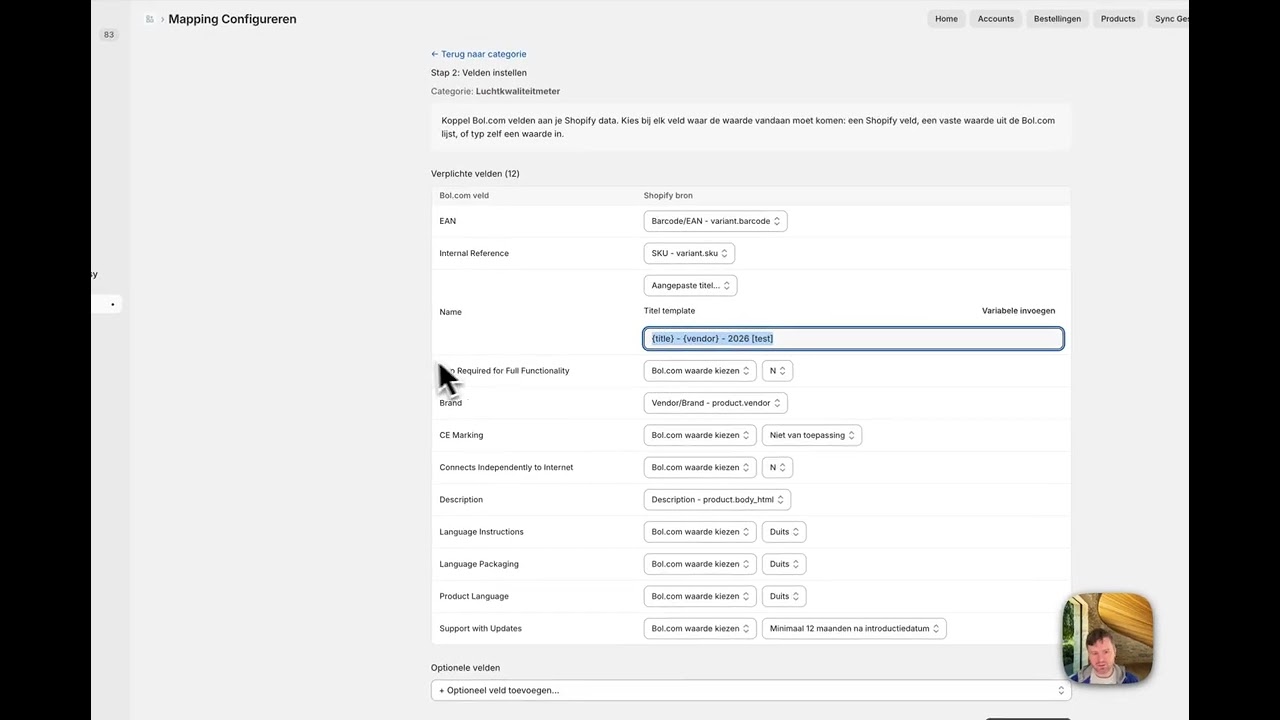Click the CE Marking label
Image resolution: width=1280 pixels, height=720 pixels.
tap(461, 435)
